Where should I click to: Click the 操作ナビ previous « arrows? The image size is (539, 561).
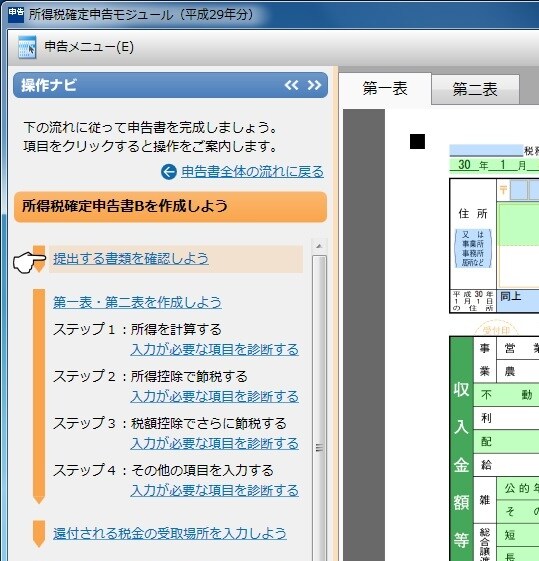(x=291, y=85)
